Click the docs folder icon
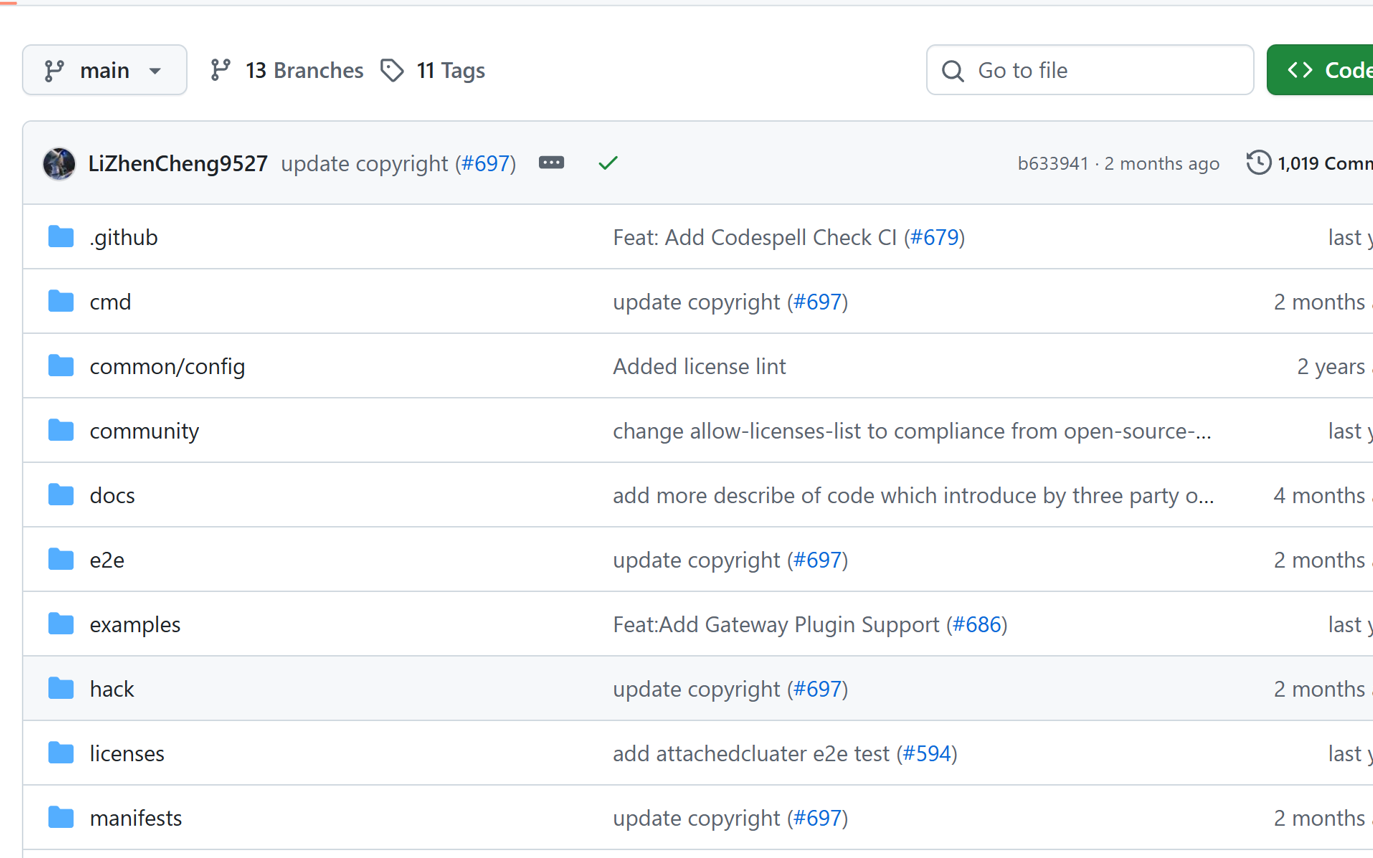Image resolution: width=1373 pixels, height=858 pixels. click(x=61, y=495)
